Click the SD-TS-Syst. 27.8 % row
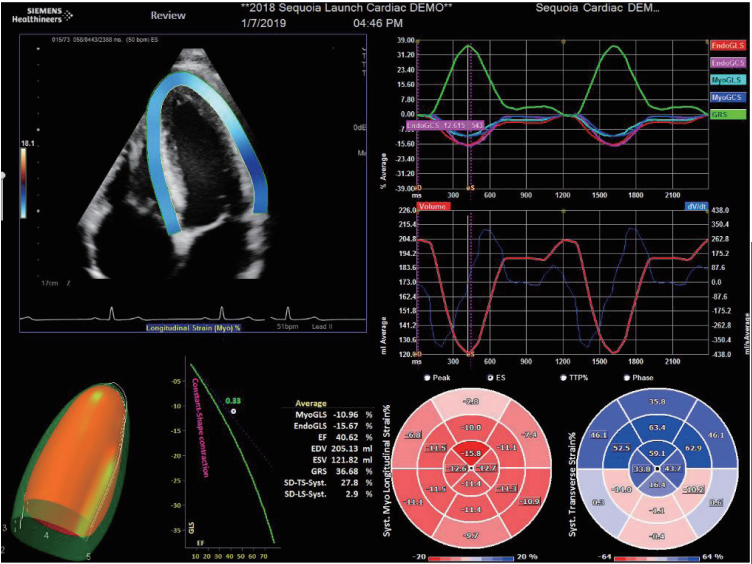 pyautogui.click(x=330, y=482)
